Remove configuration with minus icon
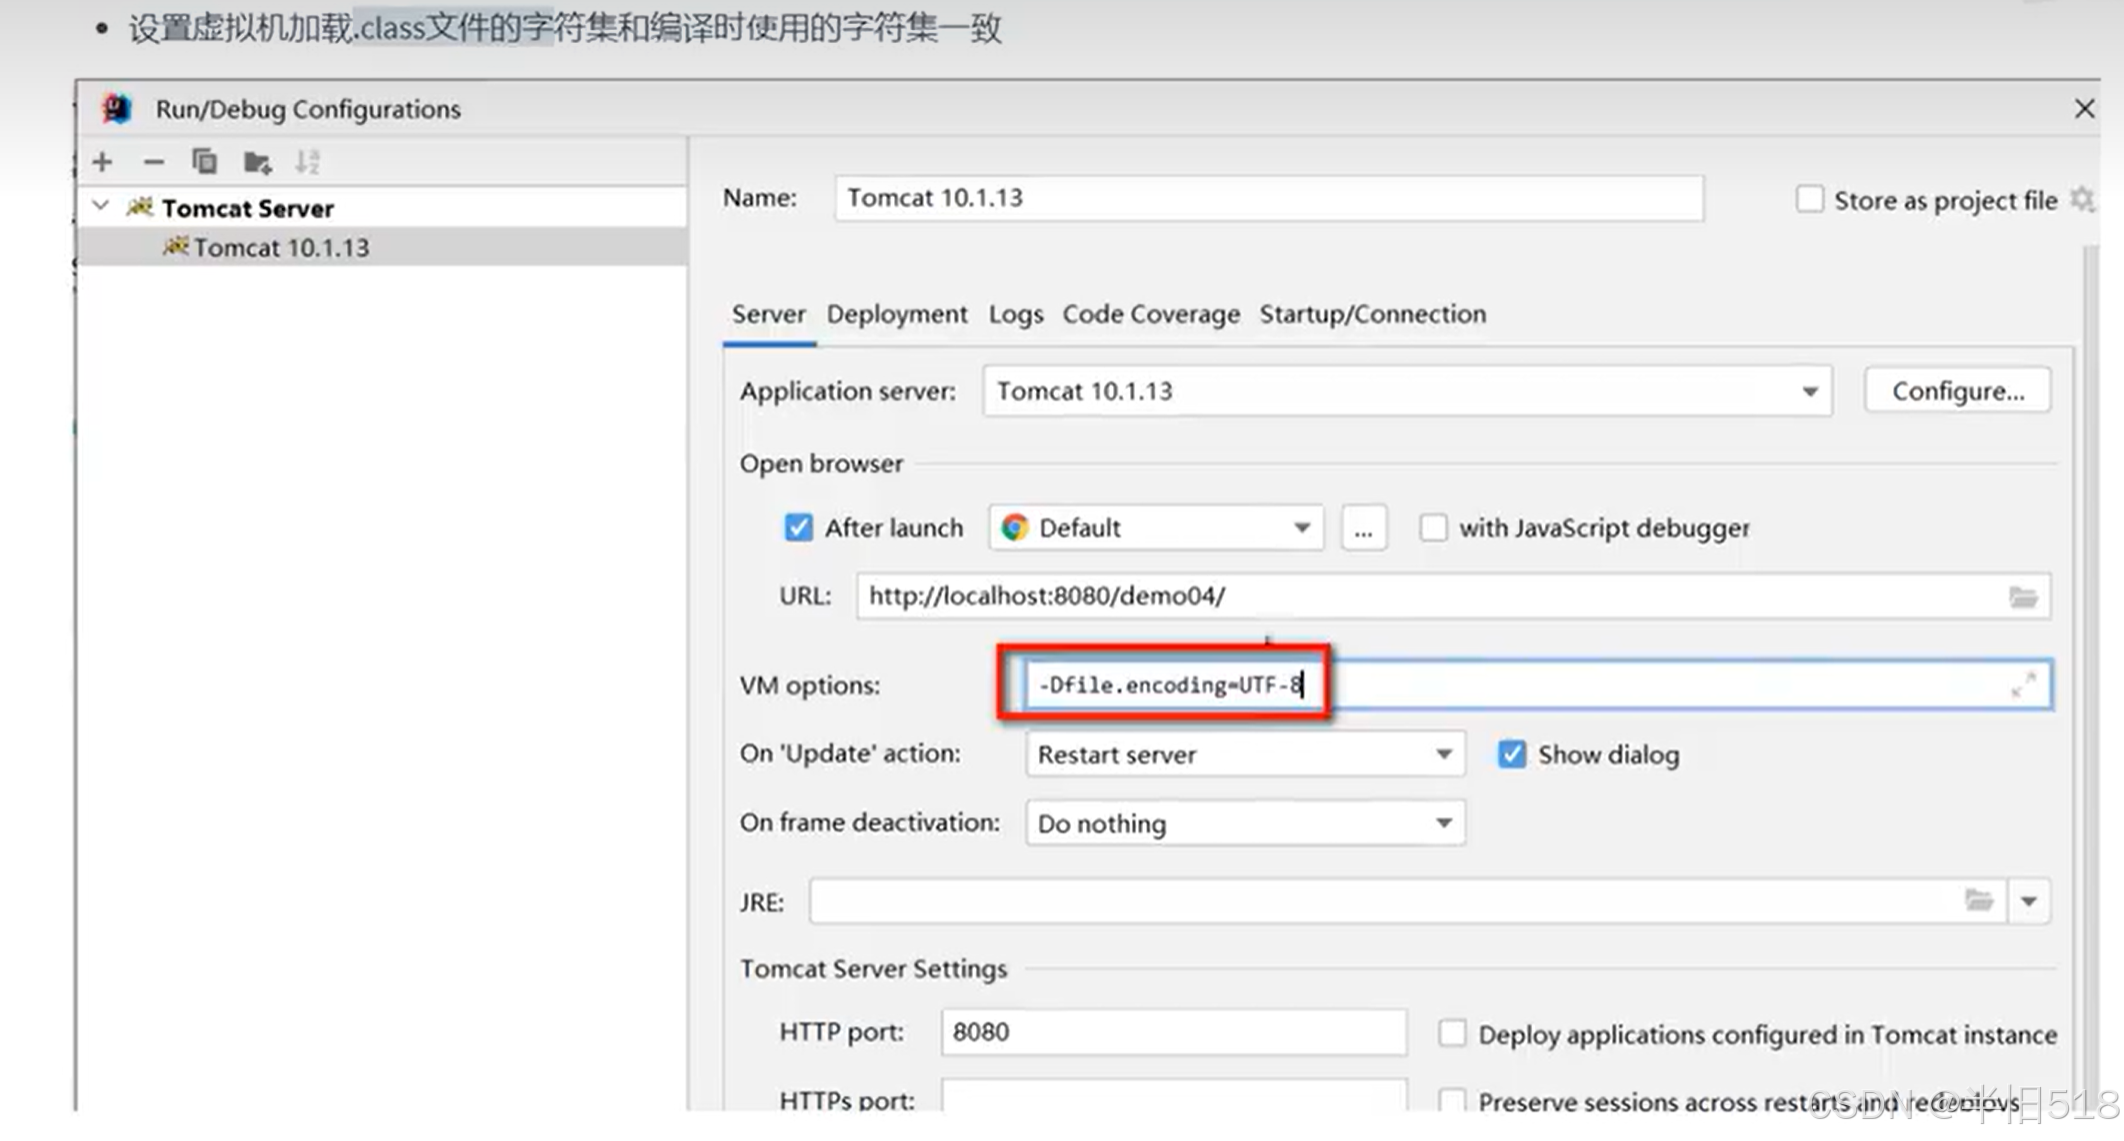This screenshot has height=1141, width=2124. click(x=153, y=162)
